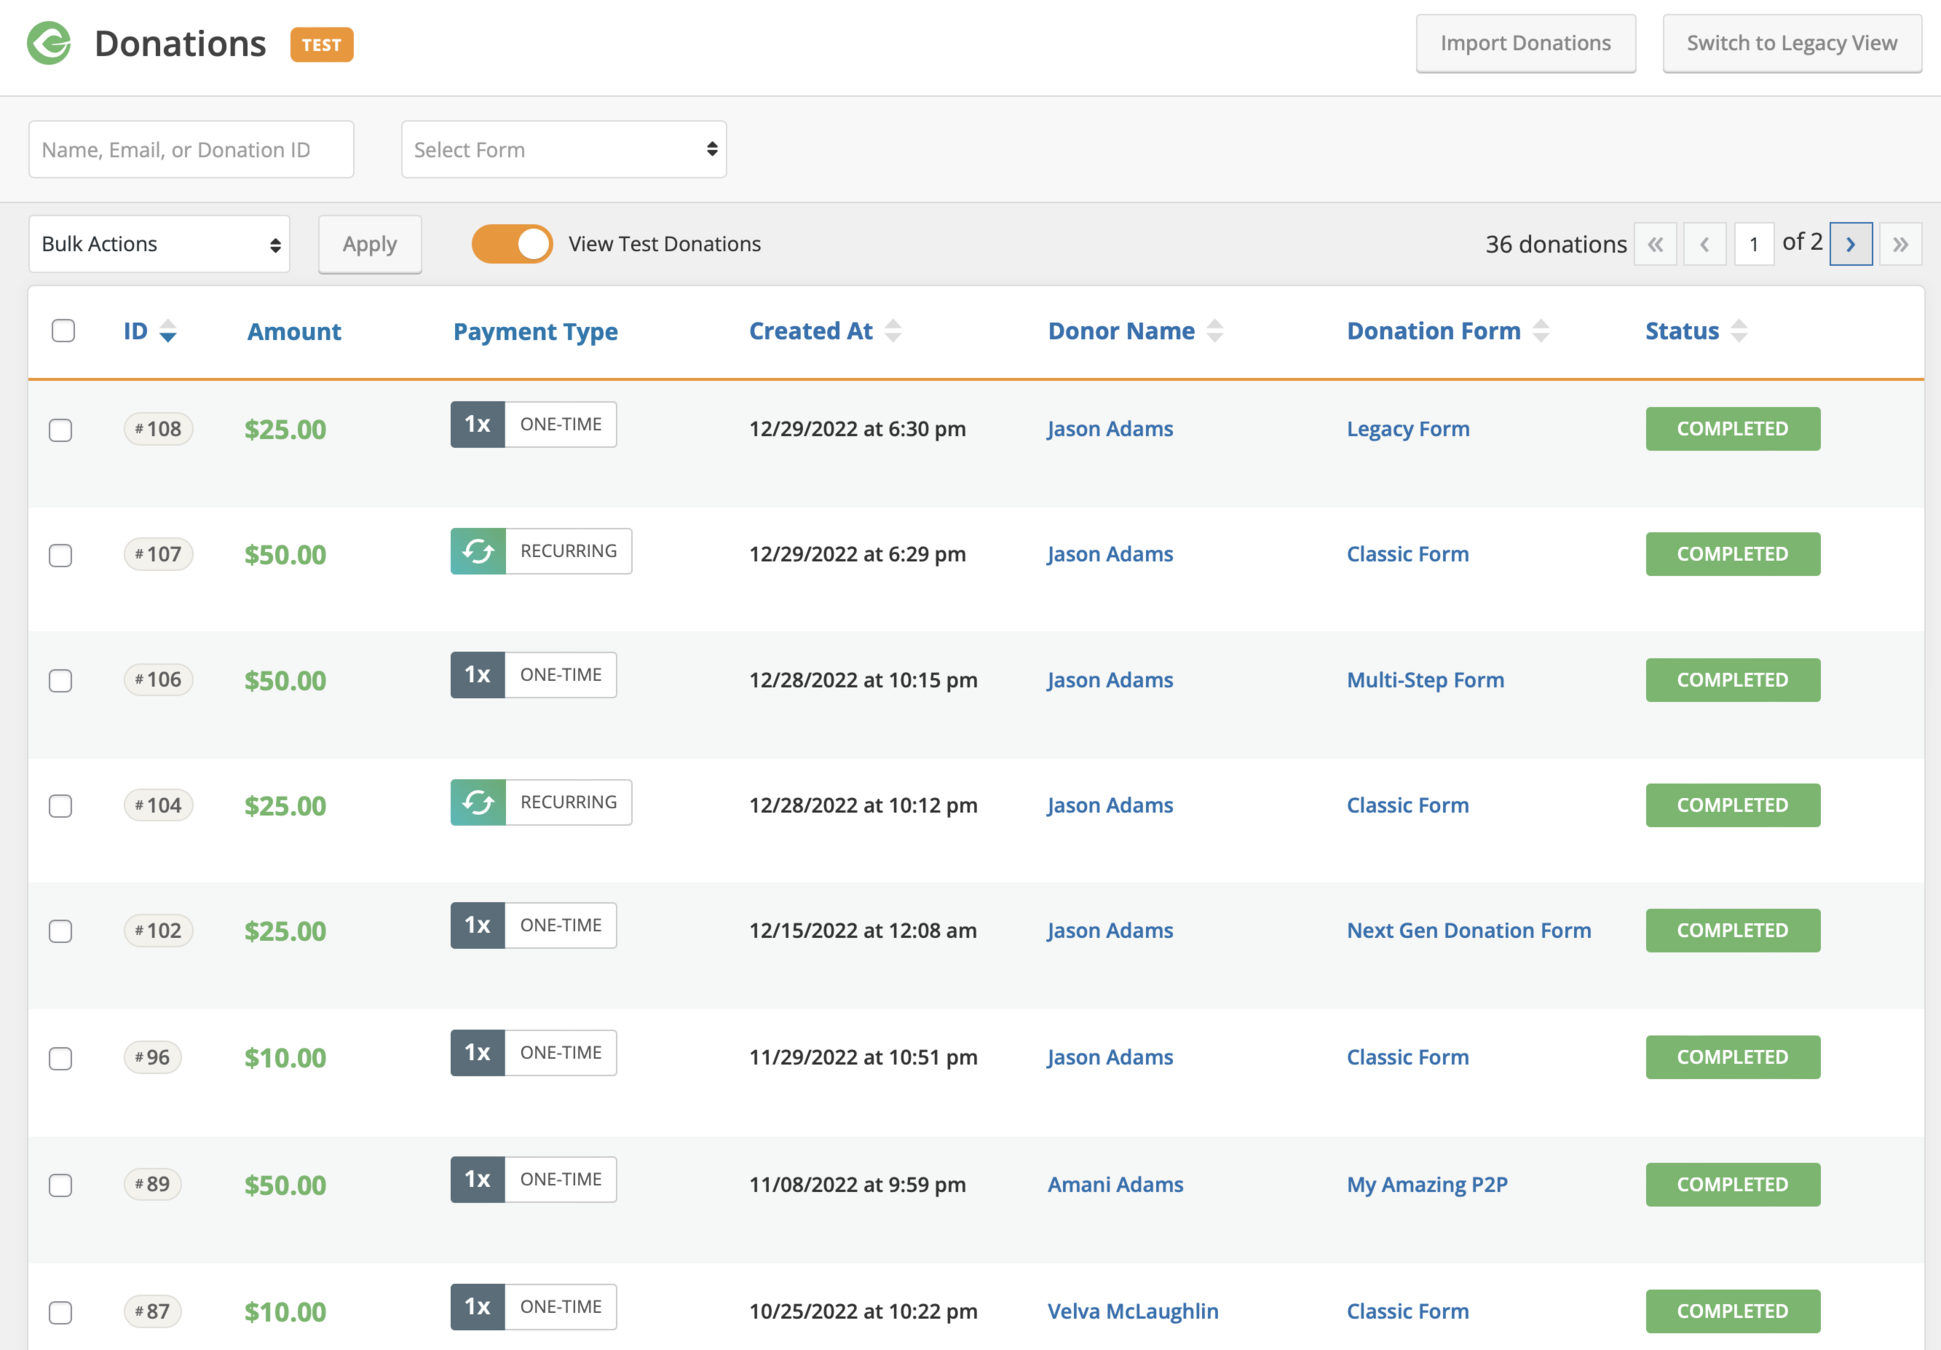
Task: Click recurring icon on donation #107
Action: [478, 551]
